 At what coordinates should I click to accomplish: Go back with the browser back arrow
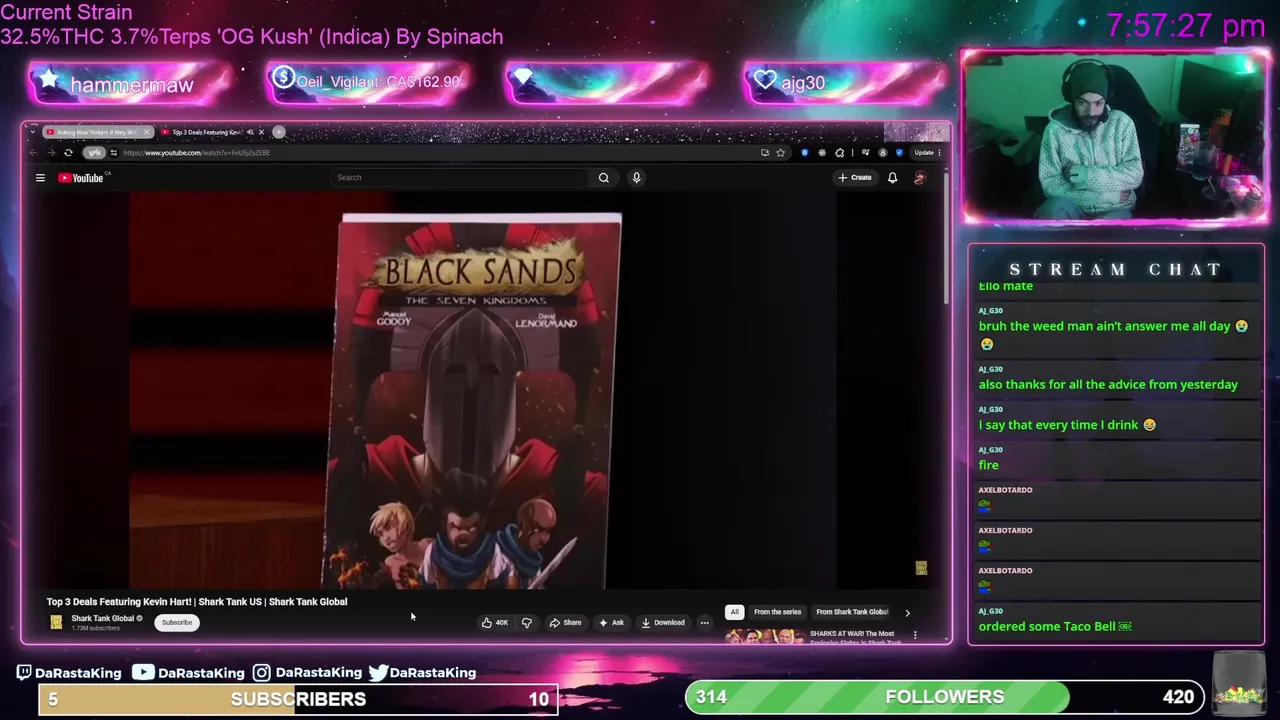coord(33,153)
